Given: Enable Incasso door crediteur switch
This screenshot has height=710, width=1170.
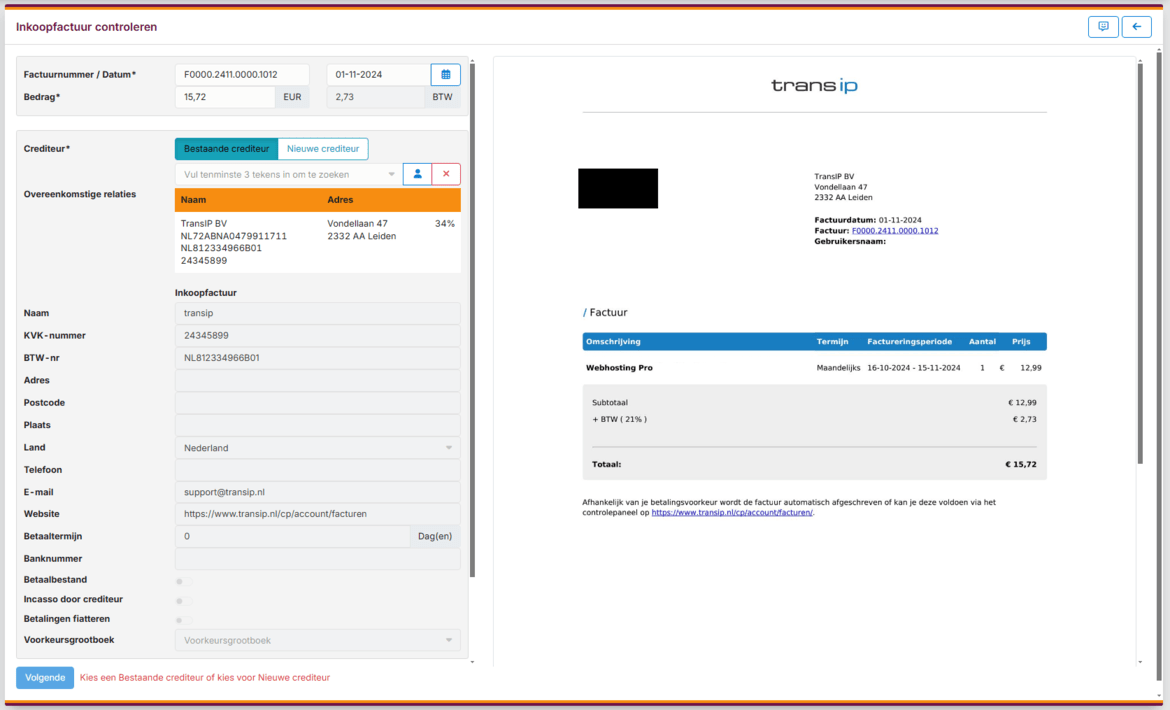Looking at the screenshot, I should click(184, 600).
